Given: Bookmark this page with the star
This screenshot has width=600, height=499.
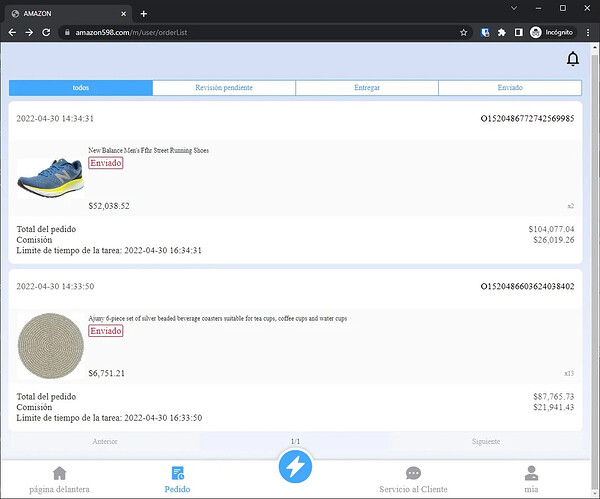Looking at the screenshot, I should 463,33.
